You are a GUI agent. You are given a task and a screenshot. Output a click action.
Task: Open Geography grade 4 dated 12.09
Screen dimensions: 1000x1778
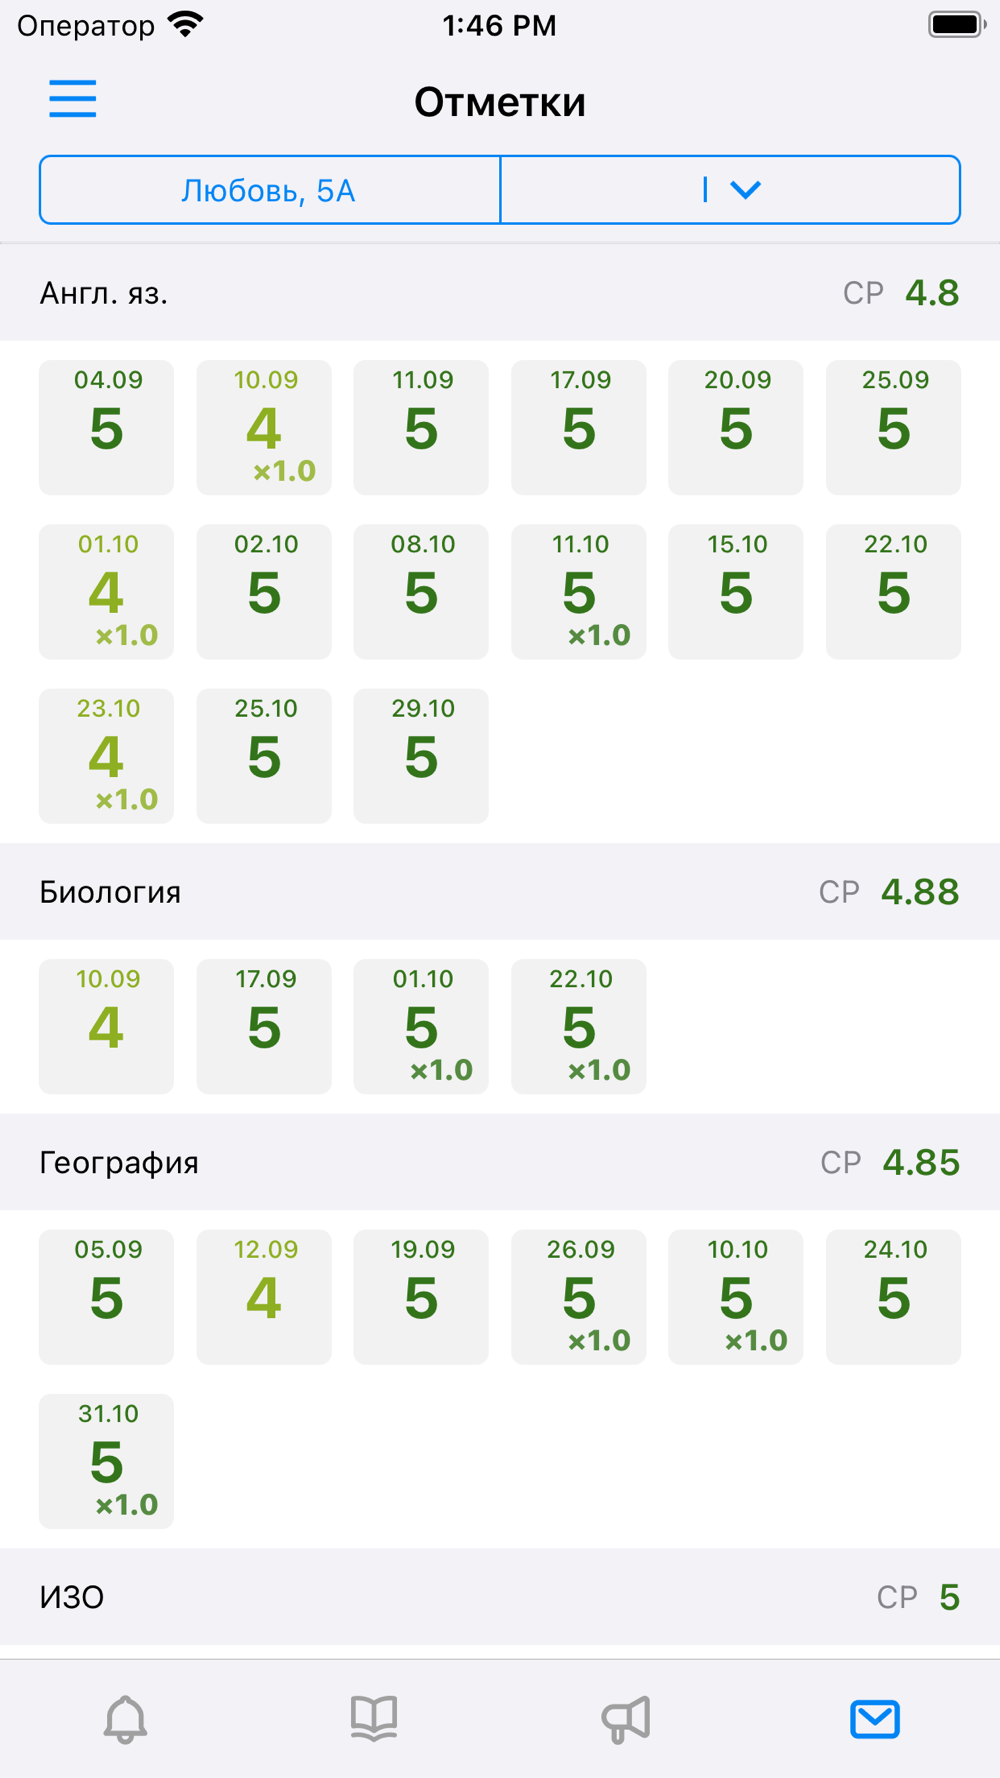point(264,1297)
